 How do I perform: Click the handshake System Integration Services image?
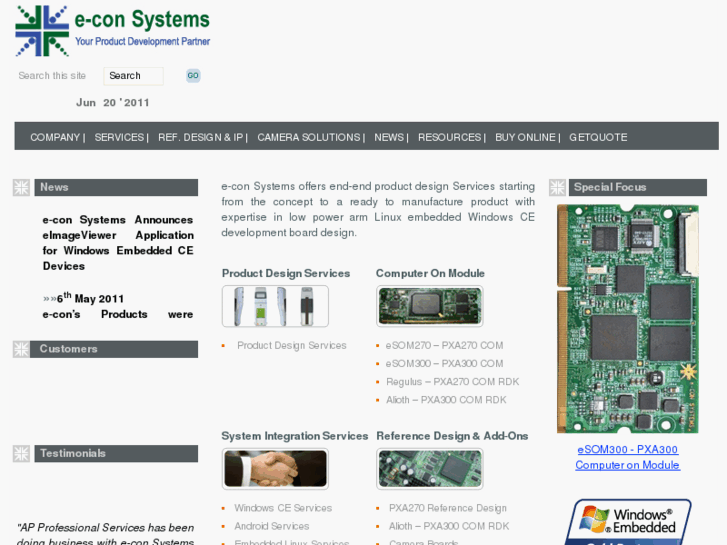click(x=275, y=468)
